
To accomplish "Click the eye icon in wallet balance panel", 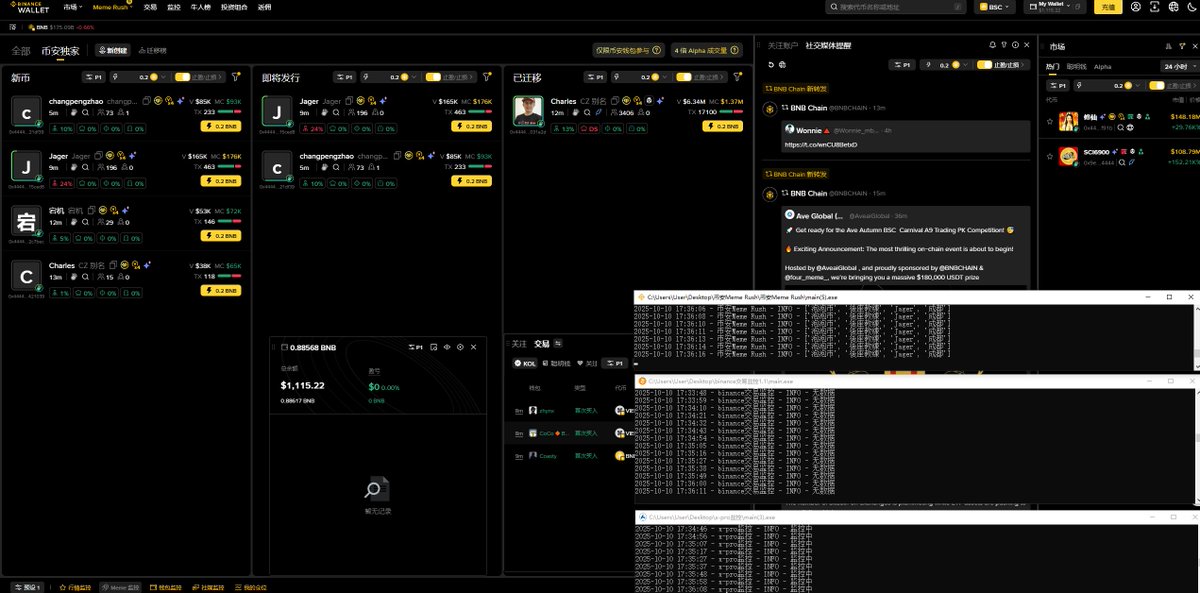I will [447, 347].
